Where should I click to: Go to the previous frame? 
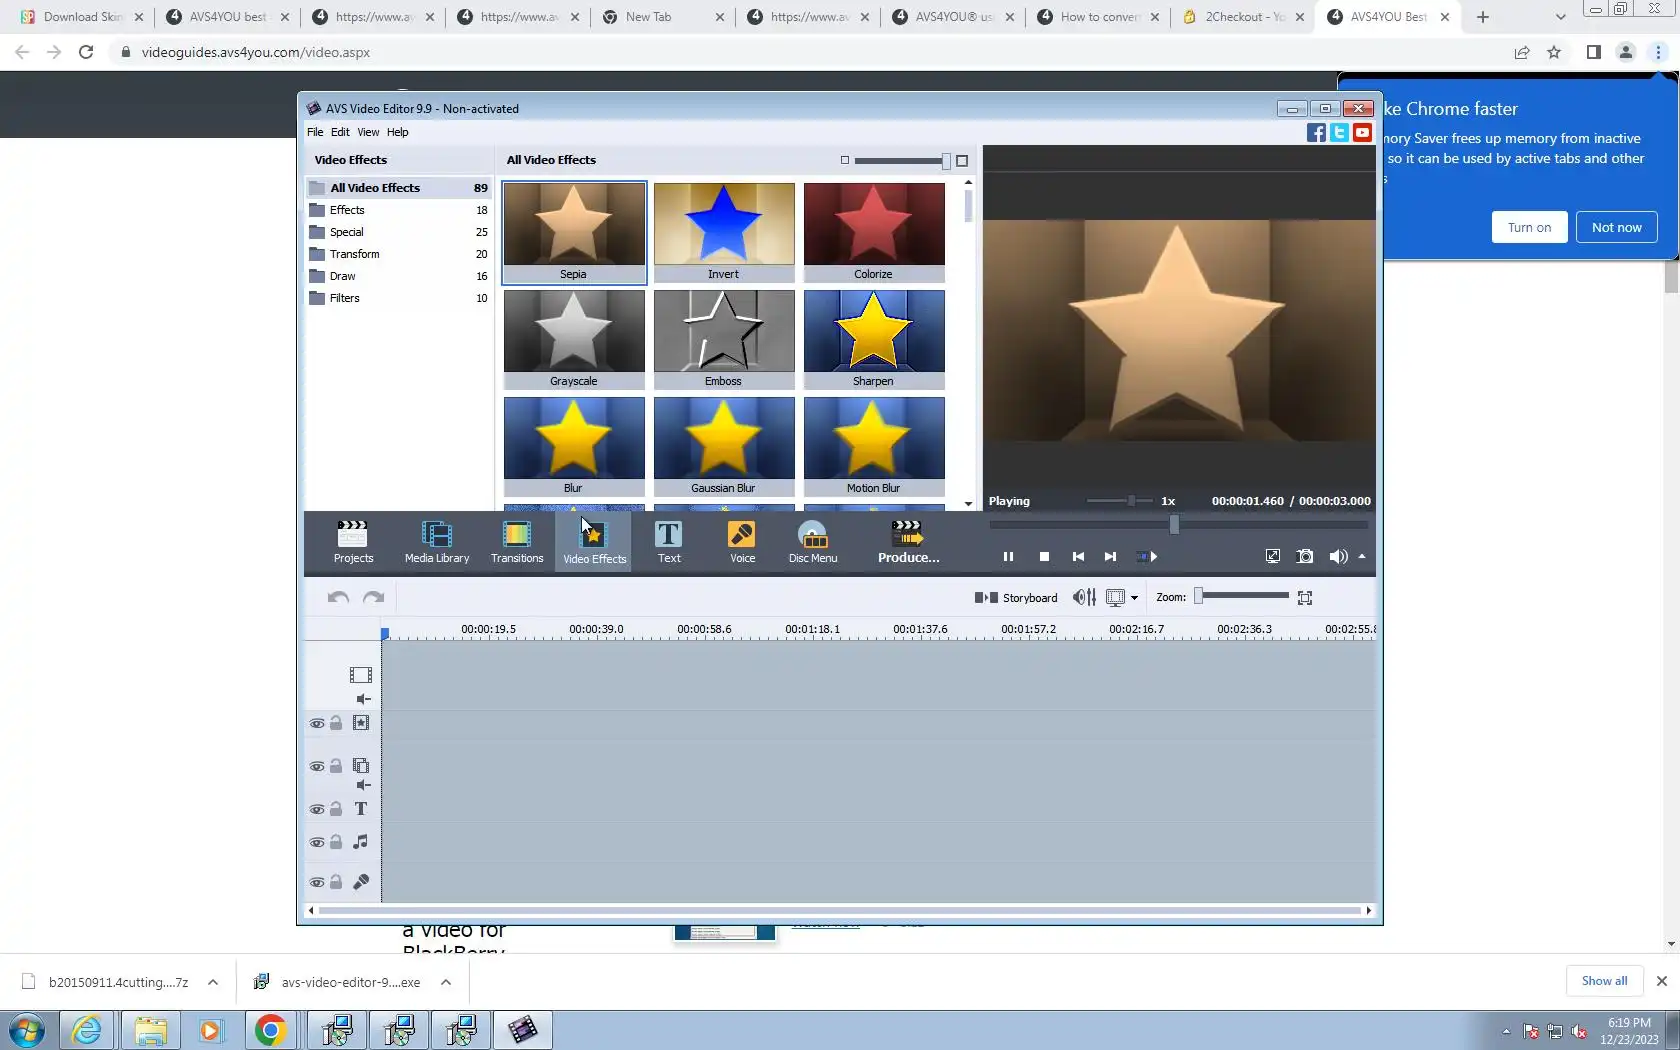point(1078,557)
